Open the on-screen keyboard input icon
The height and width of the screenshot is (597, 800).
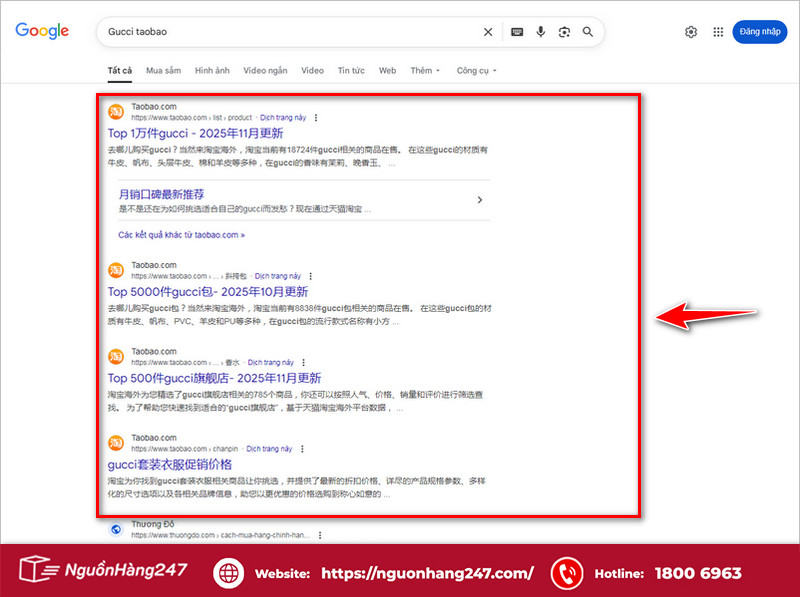[x=517, y=31]
